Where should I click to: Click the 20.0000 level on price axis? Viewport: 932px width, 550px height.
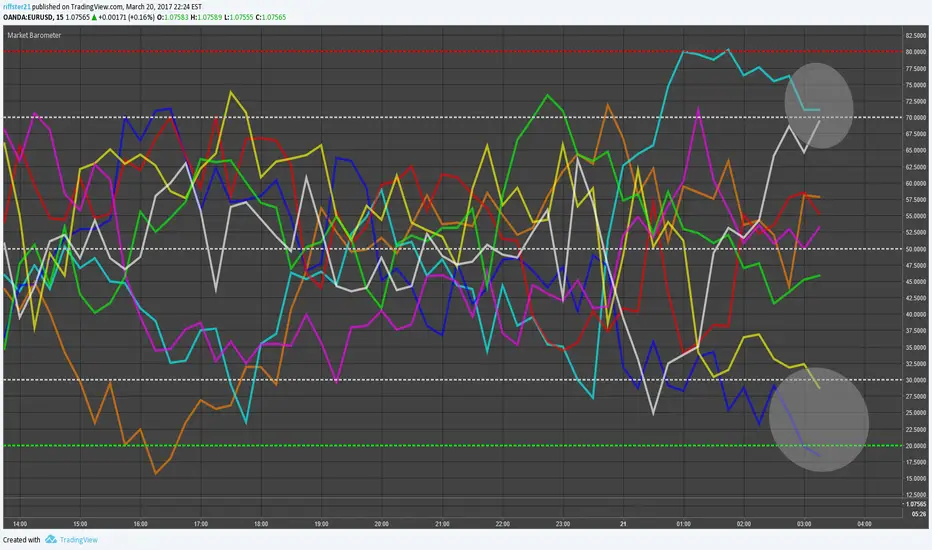coord(915,446)
